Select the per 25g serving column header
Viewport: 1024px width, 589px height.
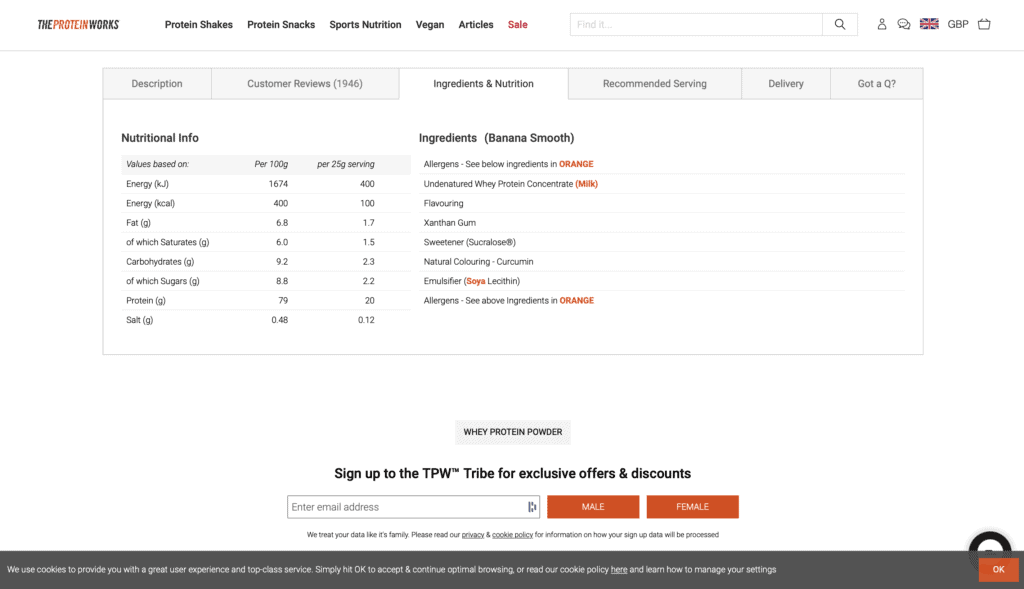345,165
